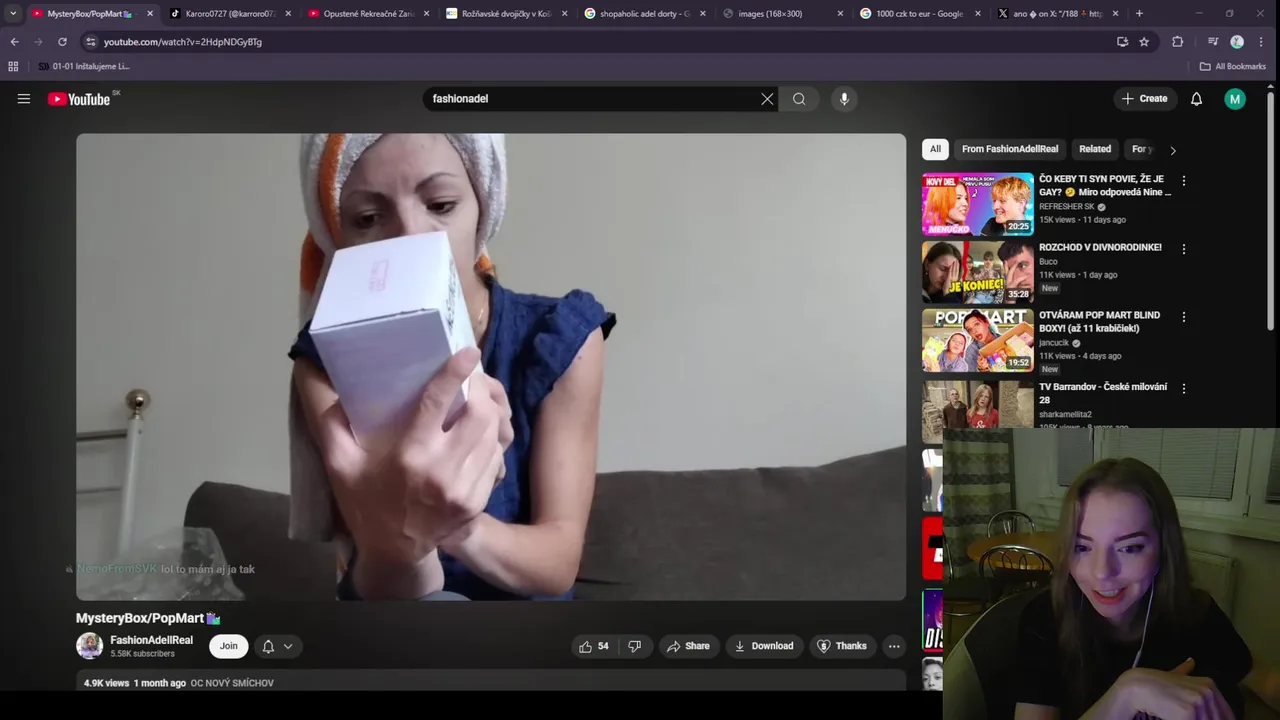This screenshot has height=720, width=1280.
Task: Open the Chrome apps grid in bookmarks bar
Action: pyautogui.click(x=13, y=66)
